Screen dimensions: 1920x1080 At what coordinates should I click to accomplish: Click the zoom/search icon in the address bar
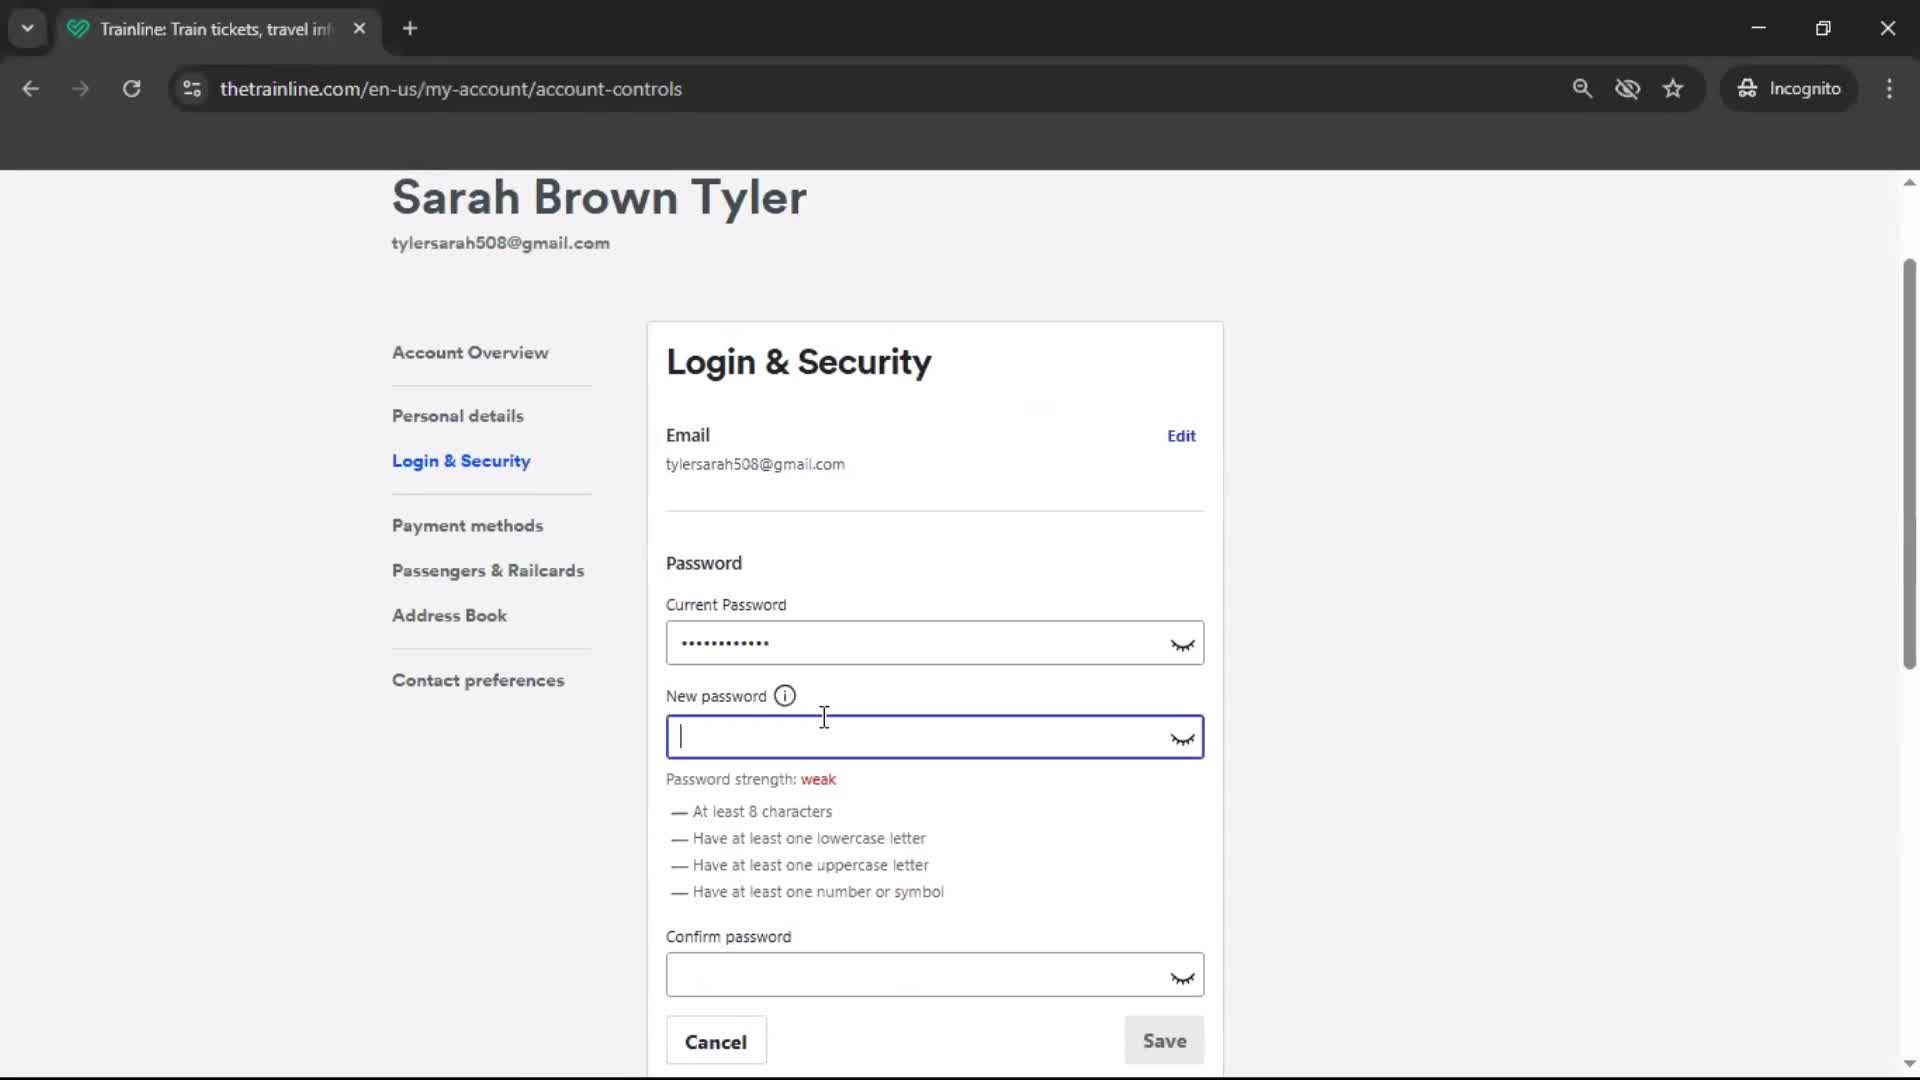tap(1583, 88)
